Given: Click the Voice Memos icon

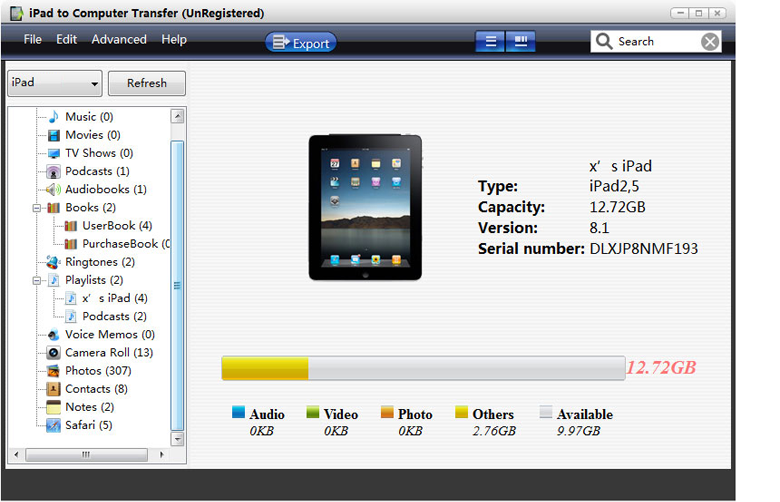Looking at the screenshot, I should (54, 335).
